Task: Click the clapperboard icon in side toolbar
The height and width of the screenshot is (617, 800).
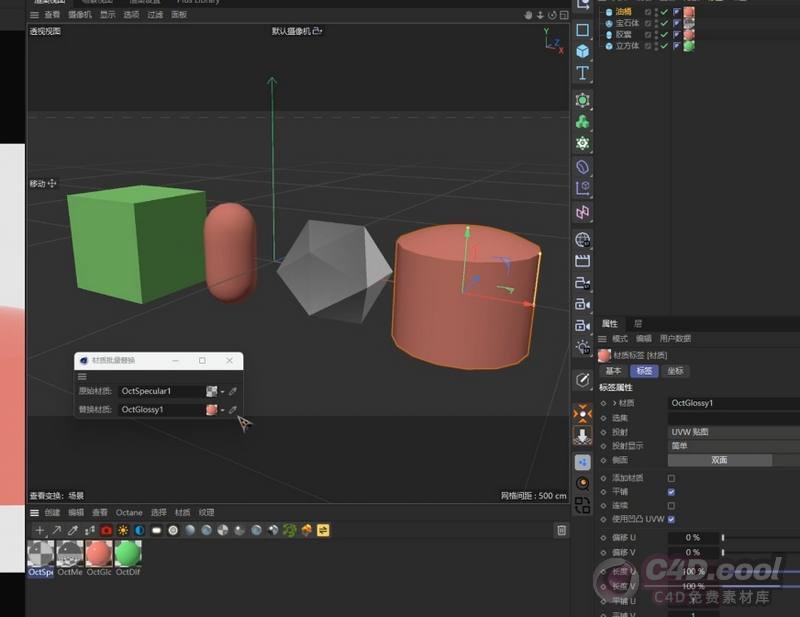Action: (582, 261)
